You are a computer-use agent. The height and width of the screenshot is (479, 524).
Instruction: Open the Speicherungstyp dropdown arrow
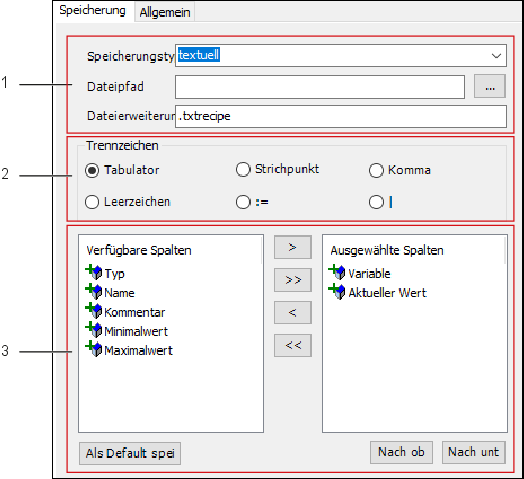(496, 55)
